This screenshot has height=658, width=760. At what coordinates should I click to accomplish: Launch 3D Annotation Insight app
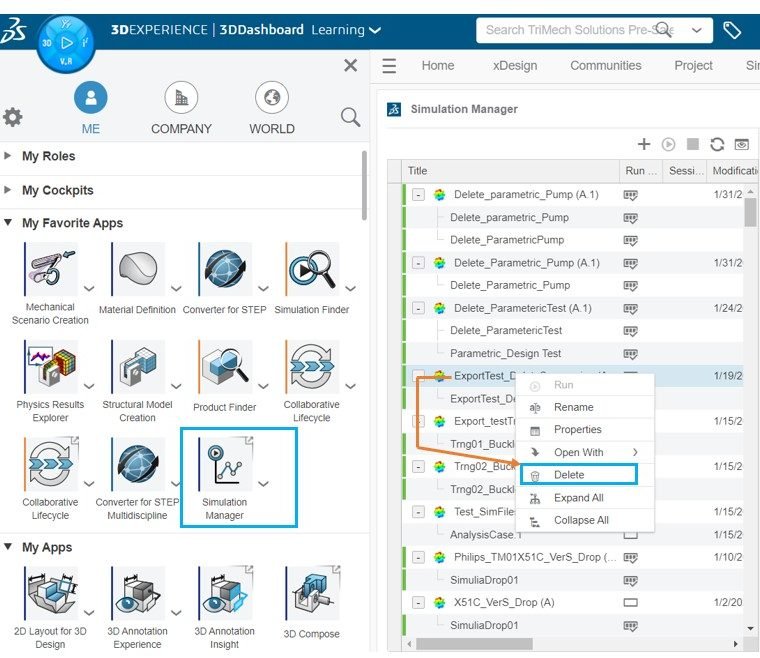point(225,593)
